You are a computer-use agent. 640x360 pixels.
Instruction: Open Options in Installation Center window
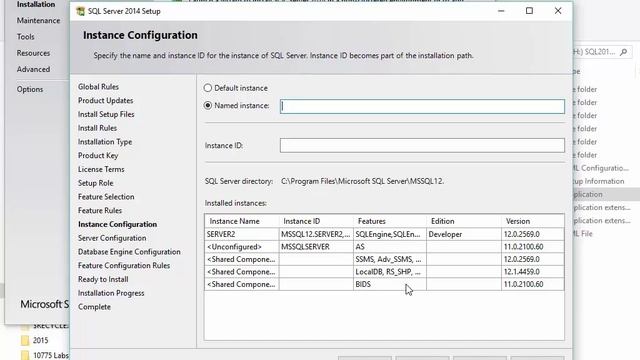pyautogui.click(x=30, y=89)
